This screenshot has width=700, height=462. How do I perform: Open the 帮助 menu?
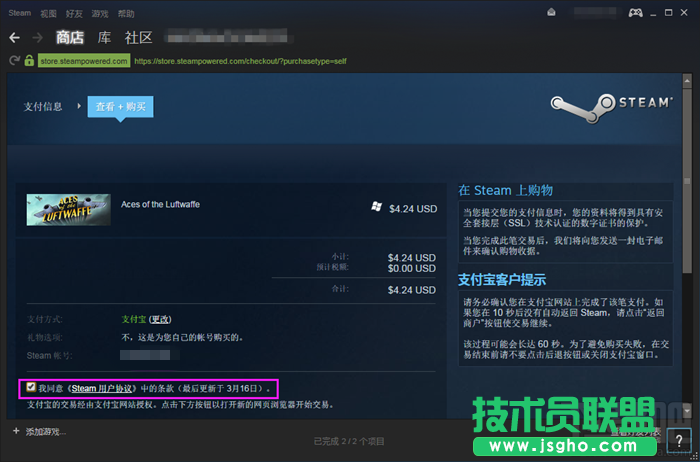click(x=126, y=13)
